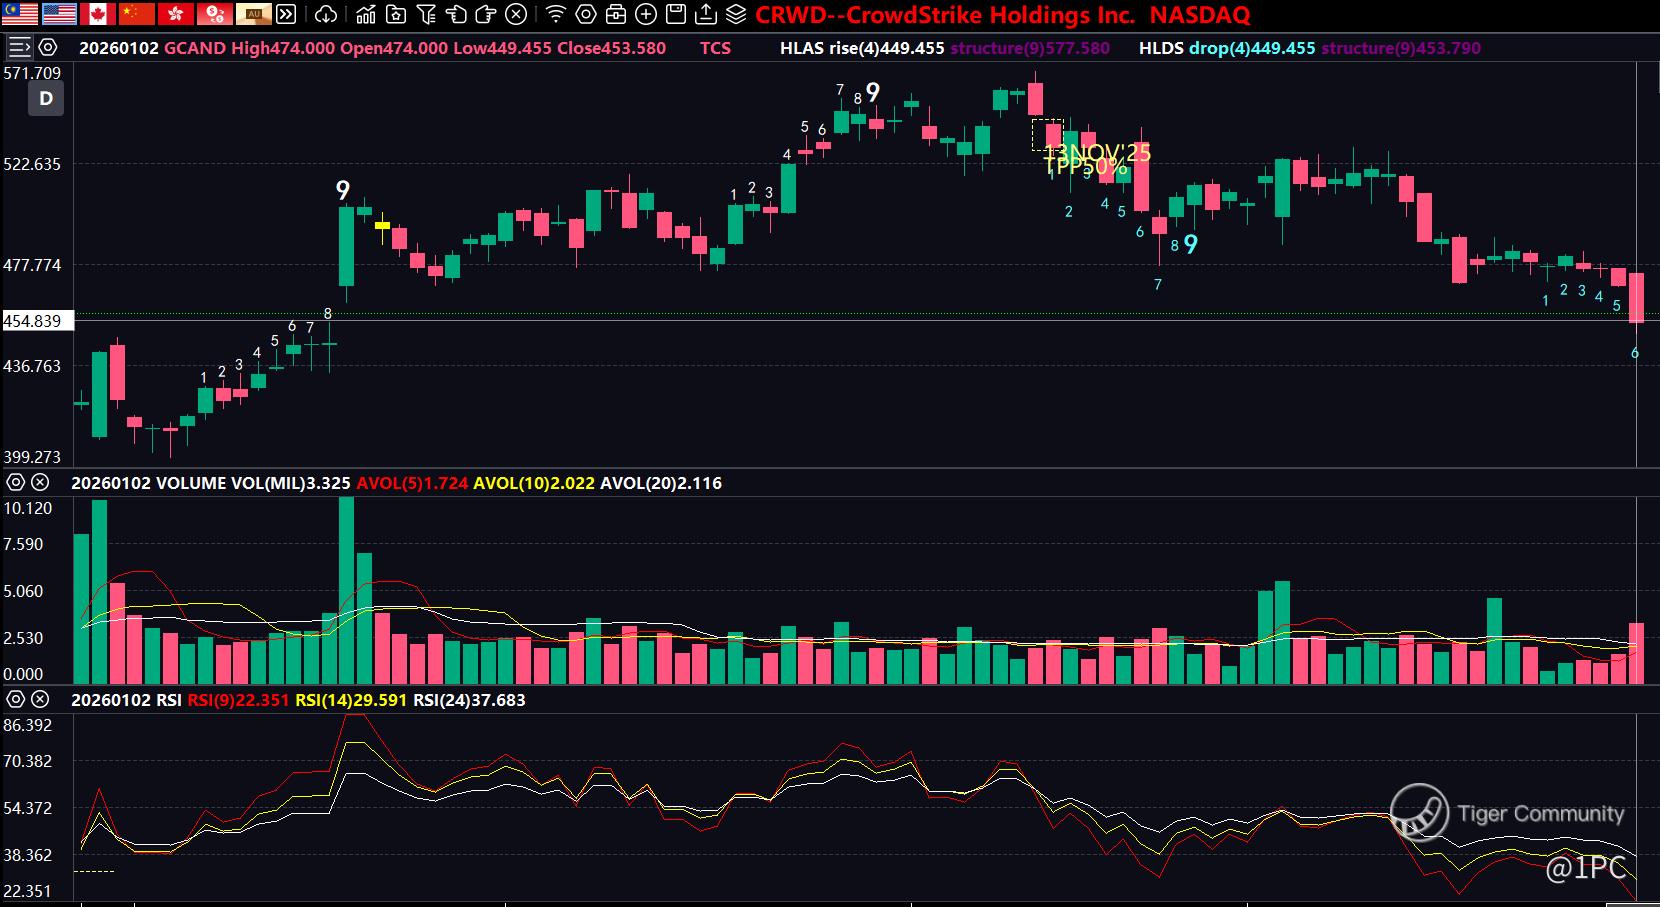The height and width of the screenshot is (907, 1660).
Task: Click the floppy disk save icon
Action: tap(676, 14)
